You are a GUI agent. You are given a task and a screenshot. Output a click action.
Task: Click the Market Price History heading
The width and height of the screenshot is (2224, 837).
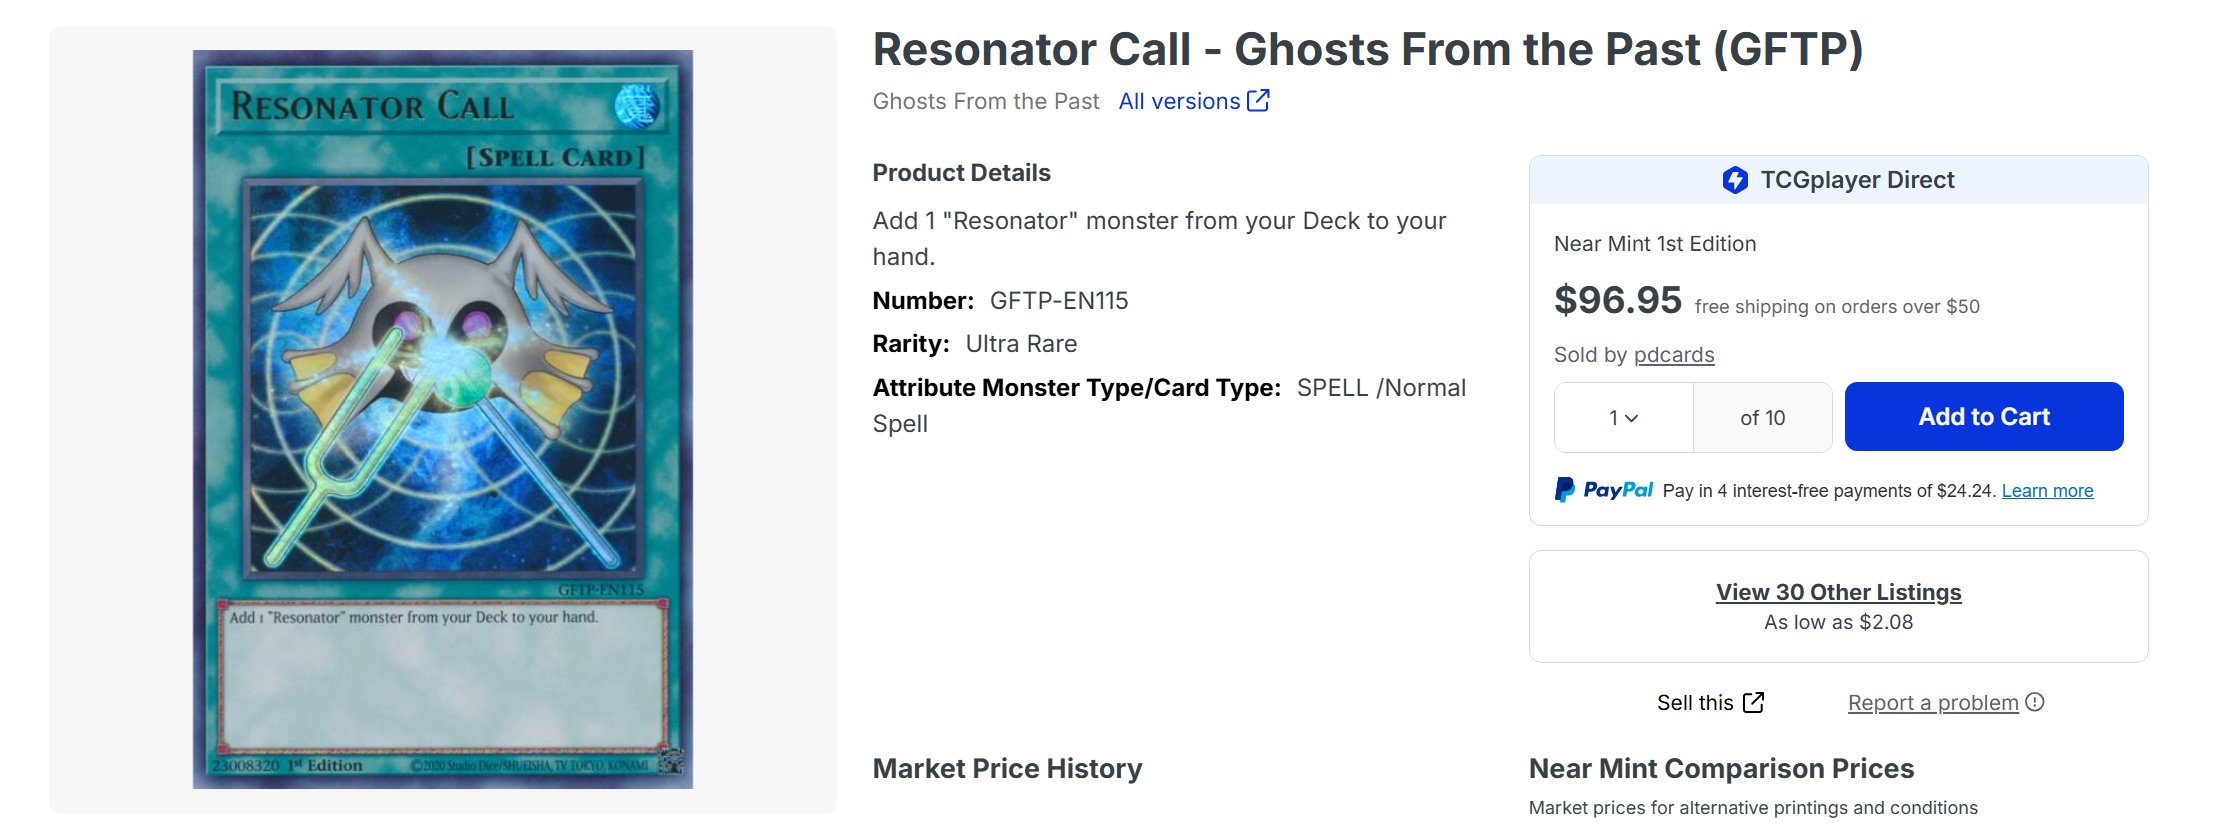(1007, 768)
